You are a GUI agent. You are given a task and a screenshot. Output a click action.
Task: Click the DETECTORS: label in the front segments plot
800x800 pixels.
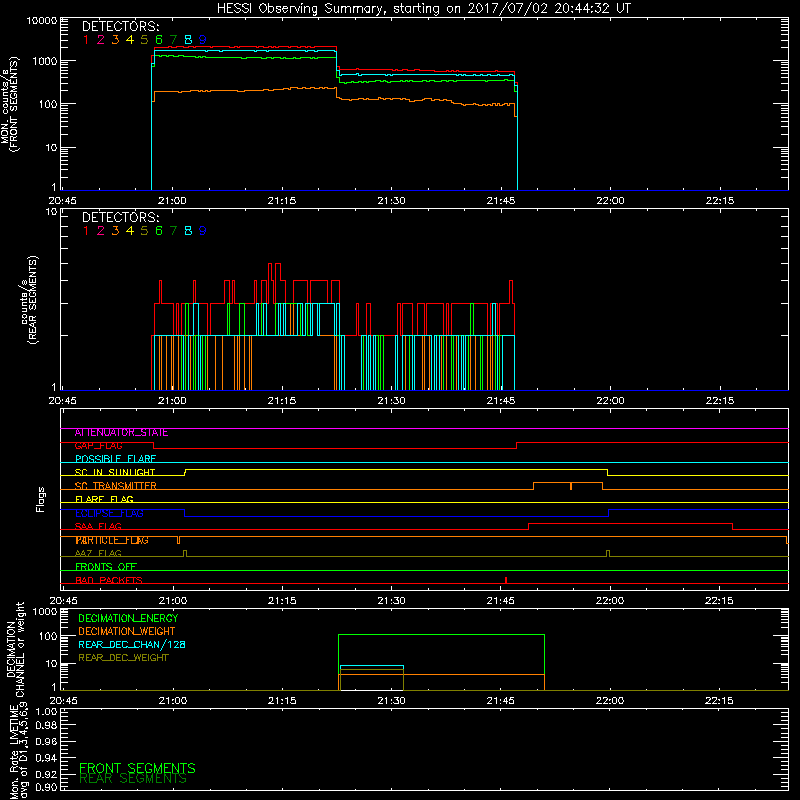point(120,26)
